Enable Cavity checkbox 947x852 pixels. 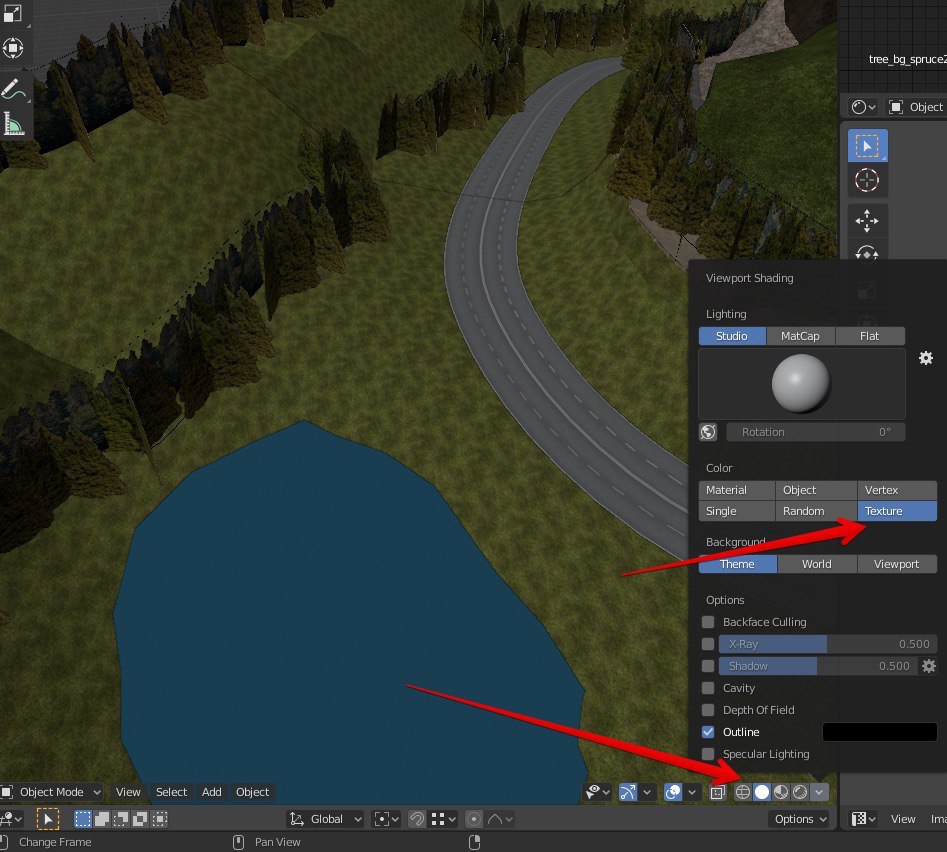pyautogui.click(x=708, y=688)
